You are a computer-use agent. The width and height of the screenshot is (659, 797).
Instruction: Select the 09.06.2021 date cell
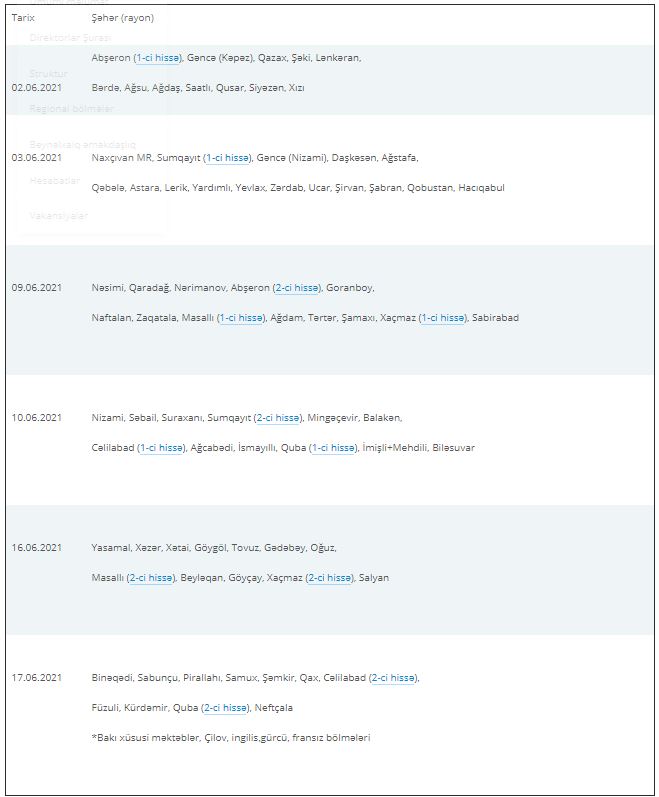click(x=37, y=288)
